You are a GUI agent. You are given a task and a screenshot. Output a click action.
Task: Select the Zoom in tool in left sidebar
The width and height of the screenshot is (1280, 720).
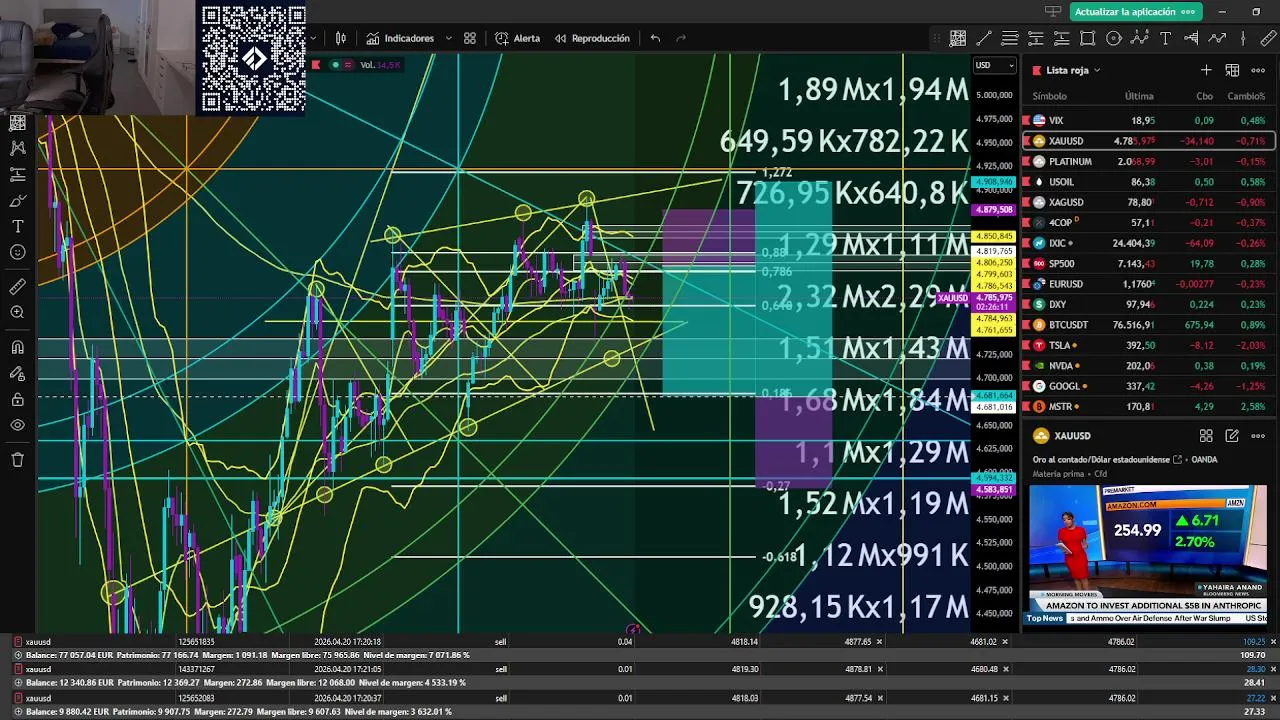pyautogui.click(x=17, y=313)
